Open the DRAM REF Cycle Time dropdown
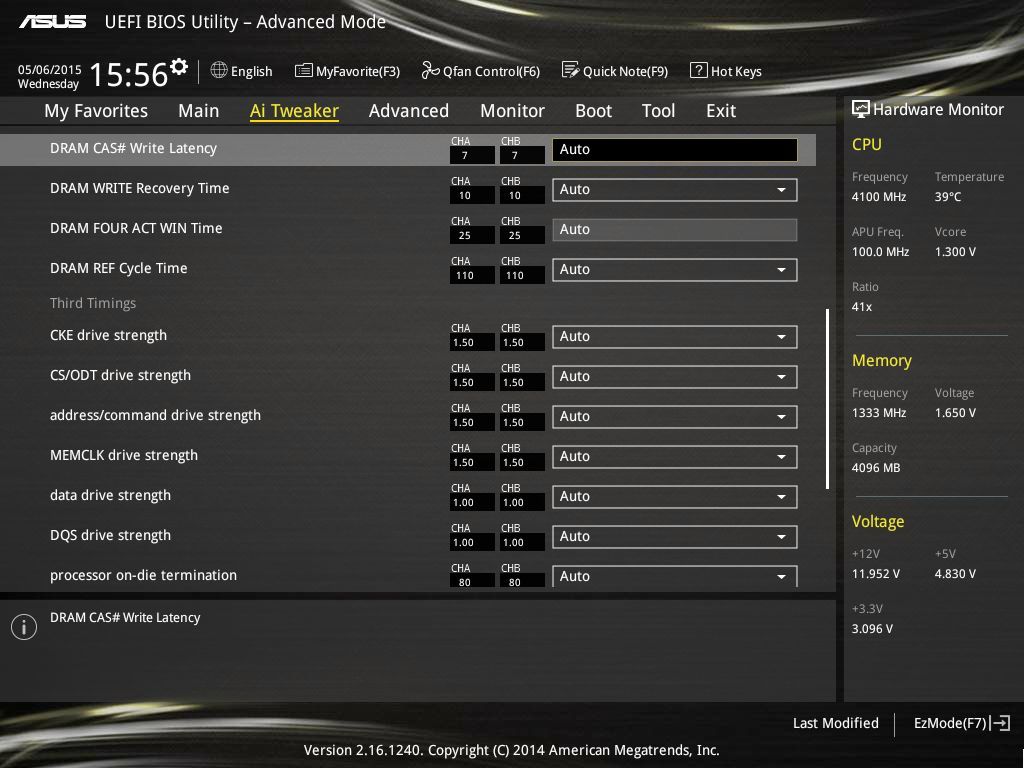The image size is (1024, 768). pyautogui.click(x=675, y=270)
